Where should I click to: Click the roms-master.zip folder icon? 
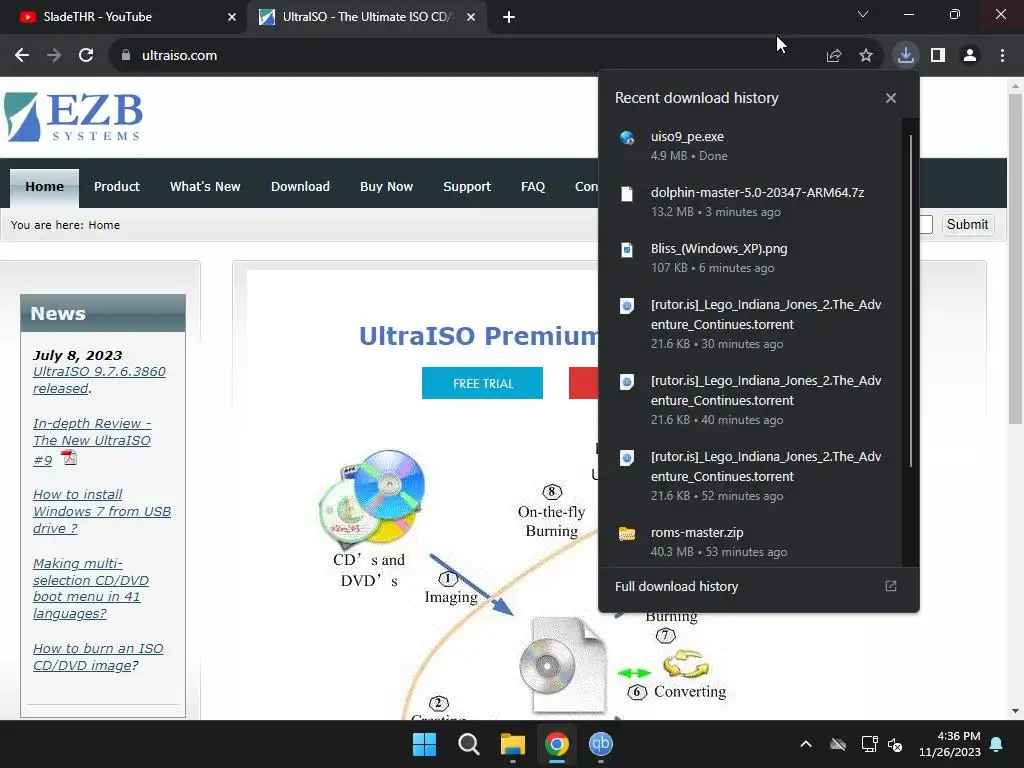point(627,534)
